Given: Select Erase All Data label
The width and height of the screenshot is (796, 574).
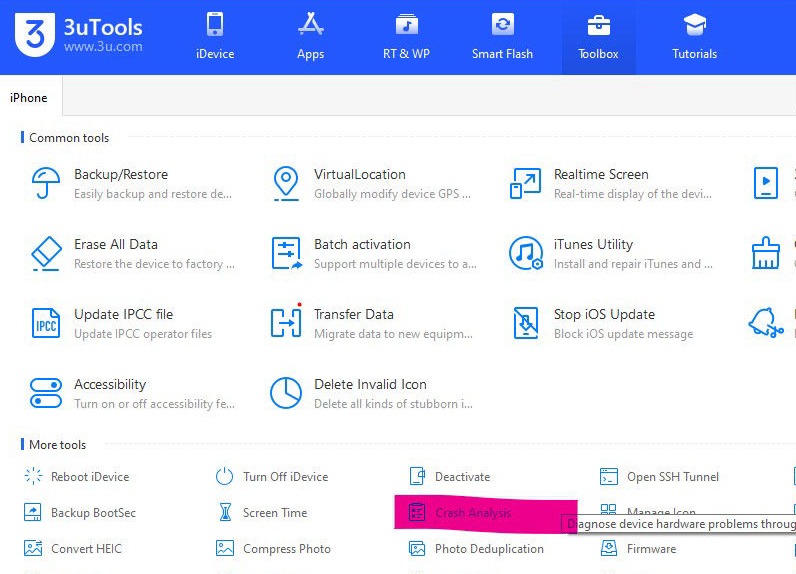Looking at the screenshot, I should [x=116, y=244].
